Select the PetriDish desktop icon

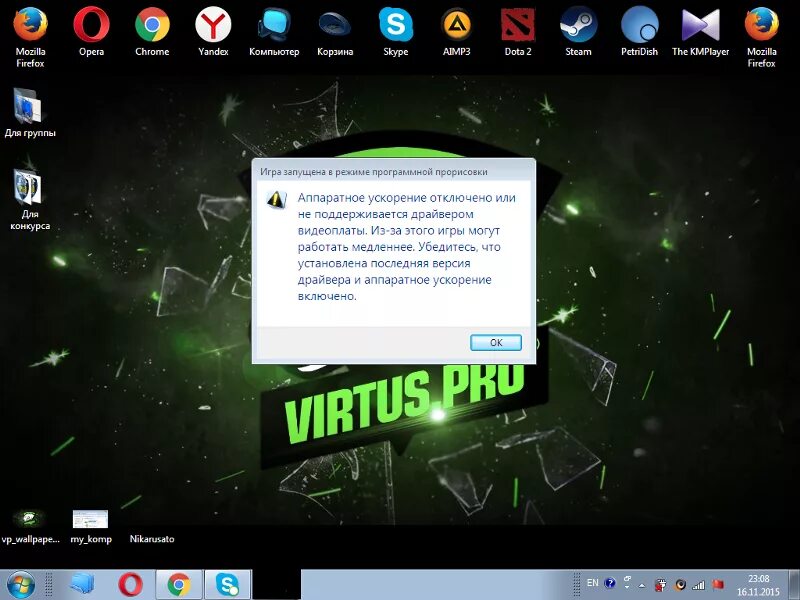click(639, 32)
